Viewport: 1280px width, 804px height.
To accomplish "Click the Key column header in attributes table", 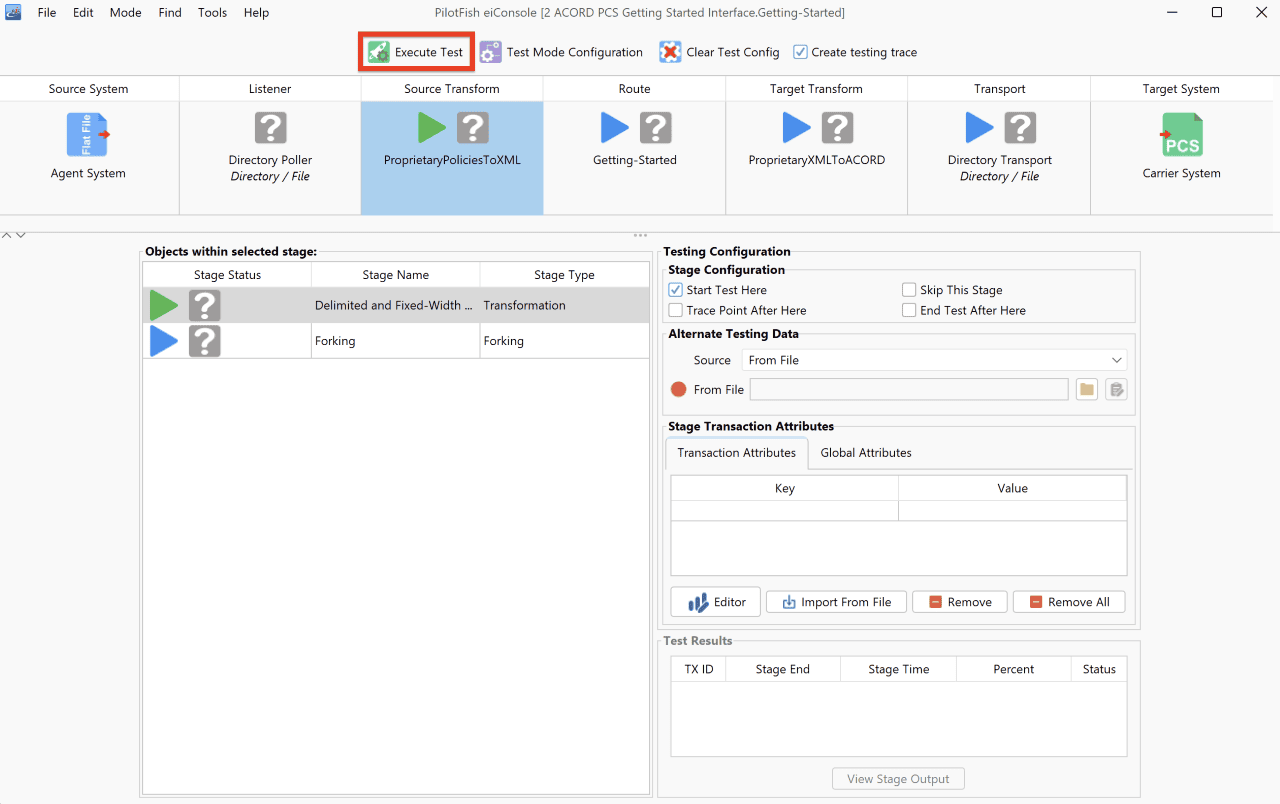I will pos(785,488).
